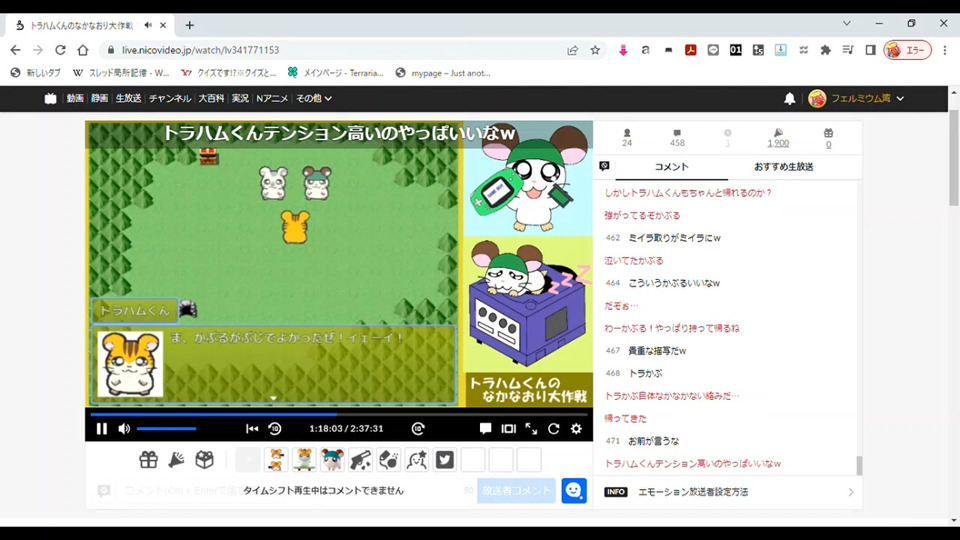Go to チャンネル in the top navigation

(170, 98)
